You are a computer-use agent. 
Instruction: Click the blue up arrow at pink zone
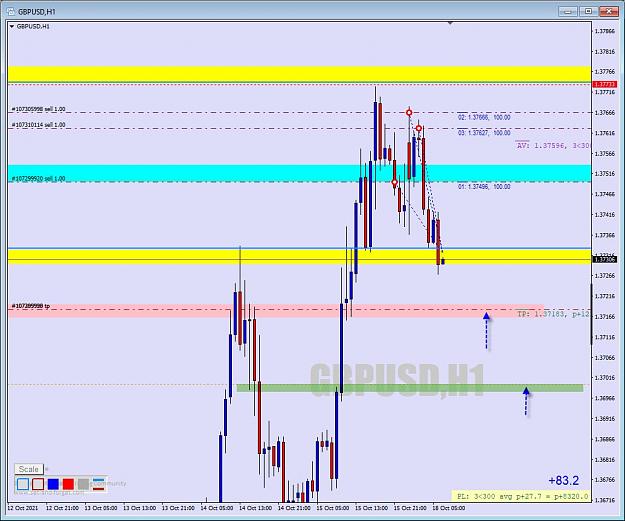click(486, 331)
